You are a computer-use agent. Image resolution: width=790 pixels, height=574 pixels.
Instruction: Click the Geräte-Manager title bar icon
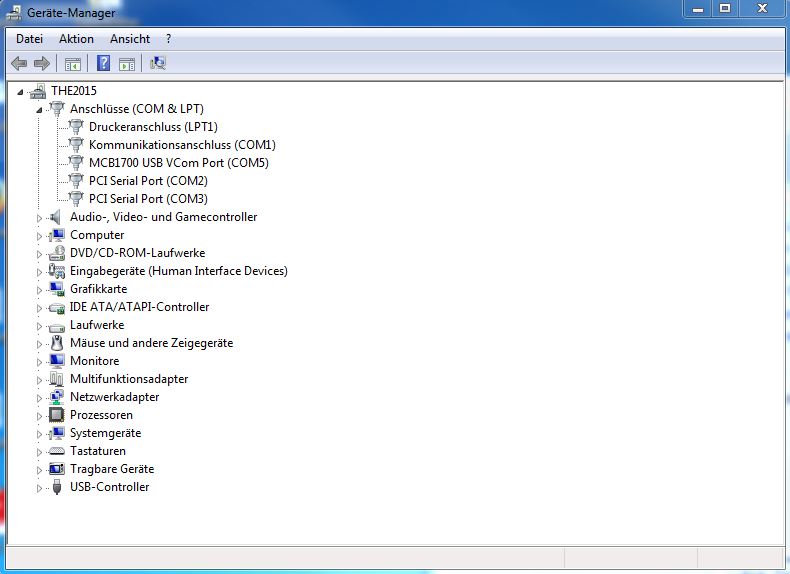coord(13,13)
